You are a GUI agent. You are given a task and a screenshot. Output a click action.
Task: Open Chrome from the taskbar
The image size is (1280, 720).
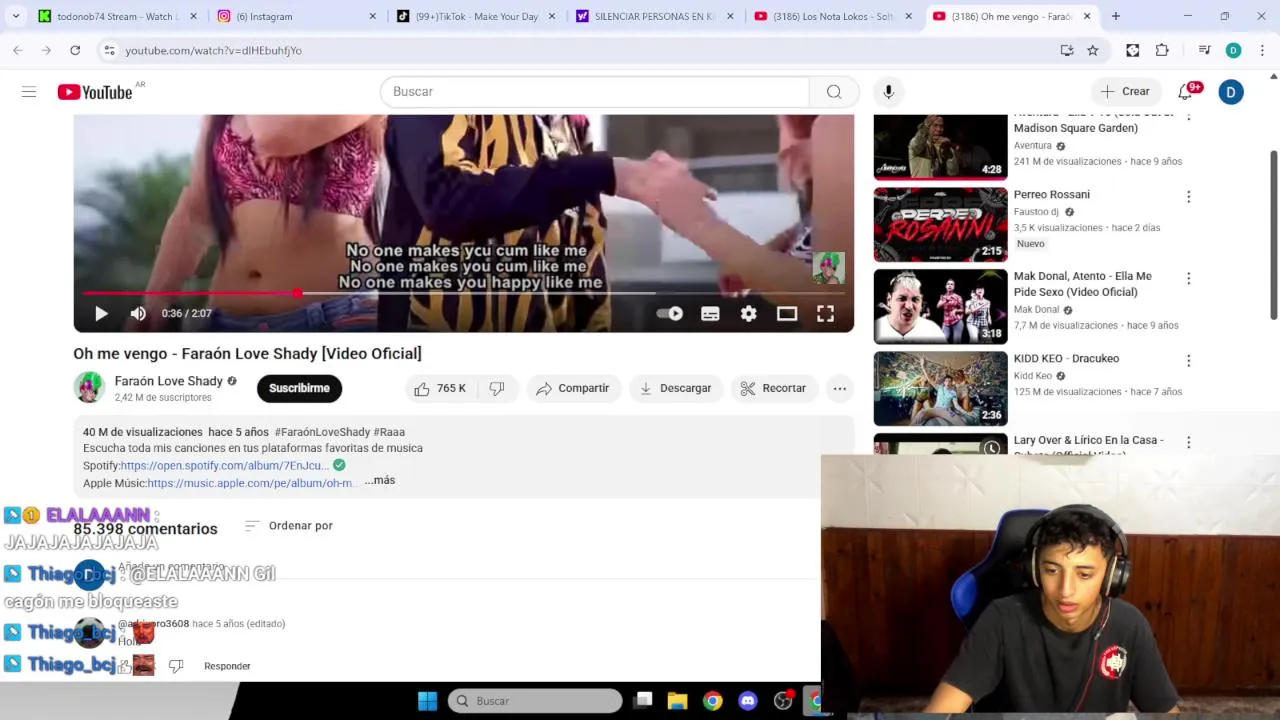pos(713,701)
